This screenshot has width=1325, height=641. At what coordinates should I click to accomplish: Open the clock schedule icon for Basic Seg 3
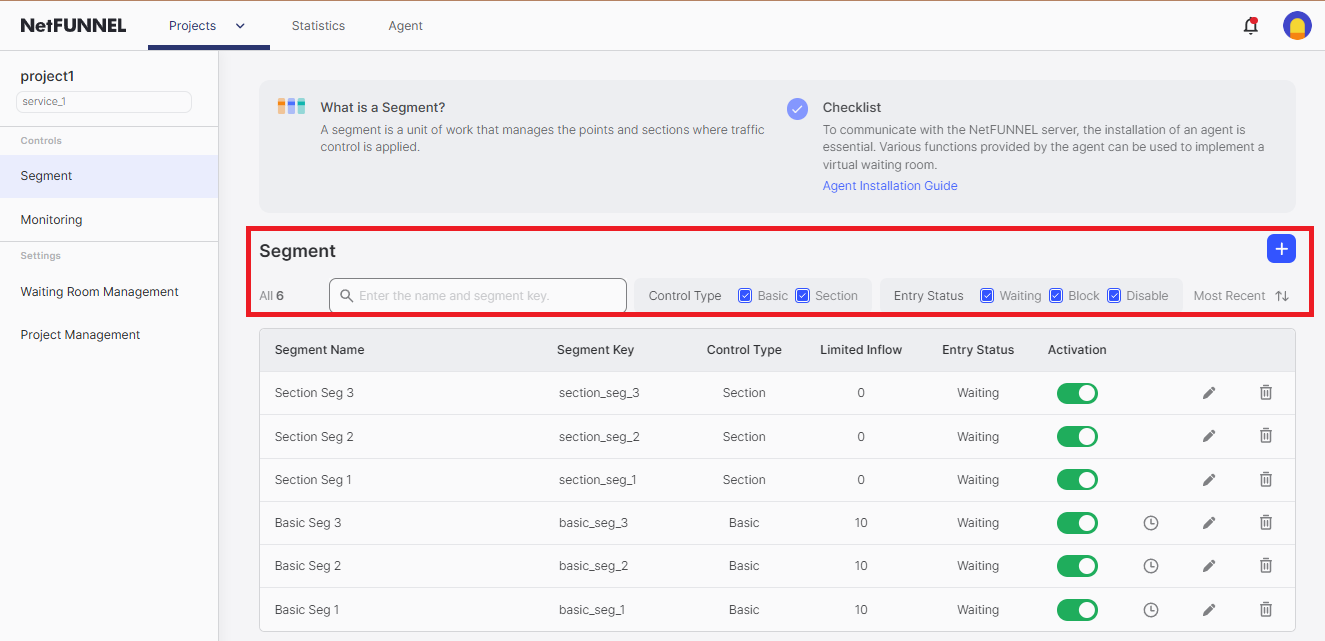tap(1151, 523)
